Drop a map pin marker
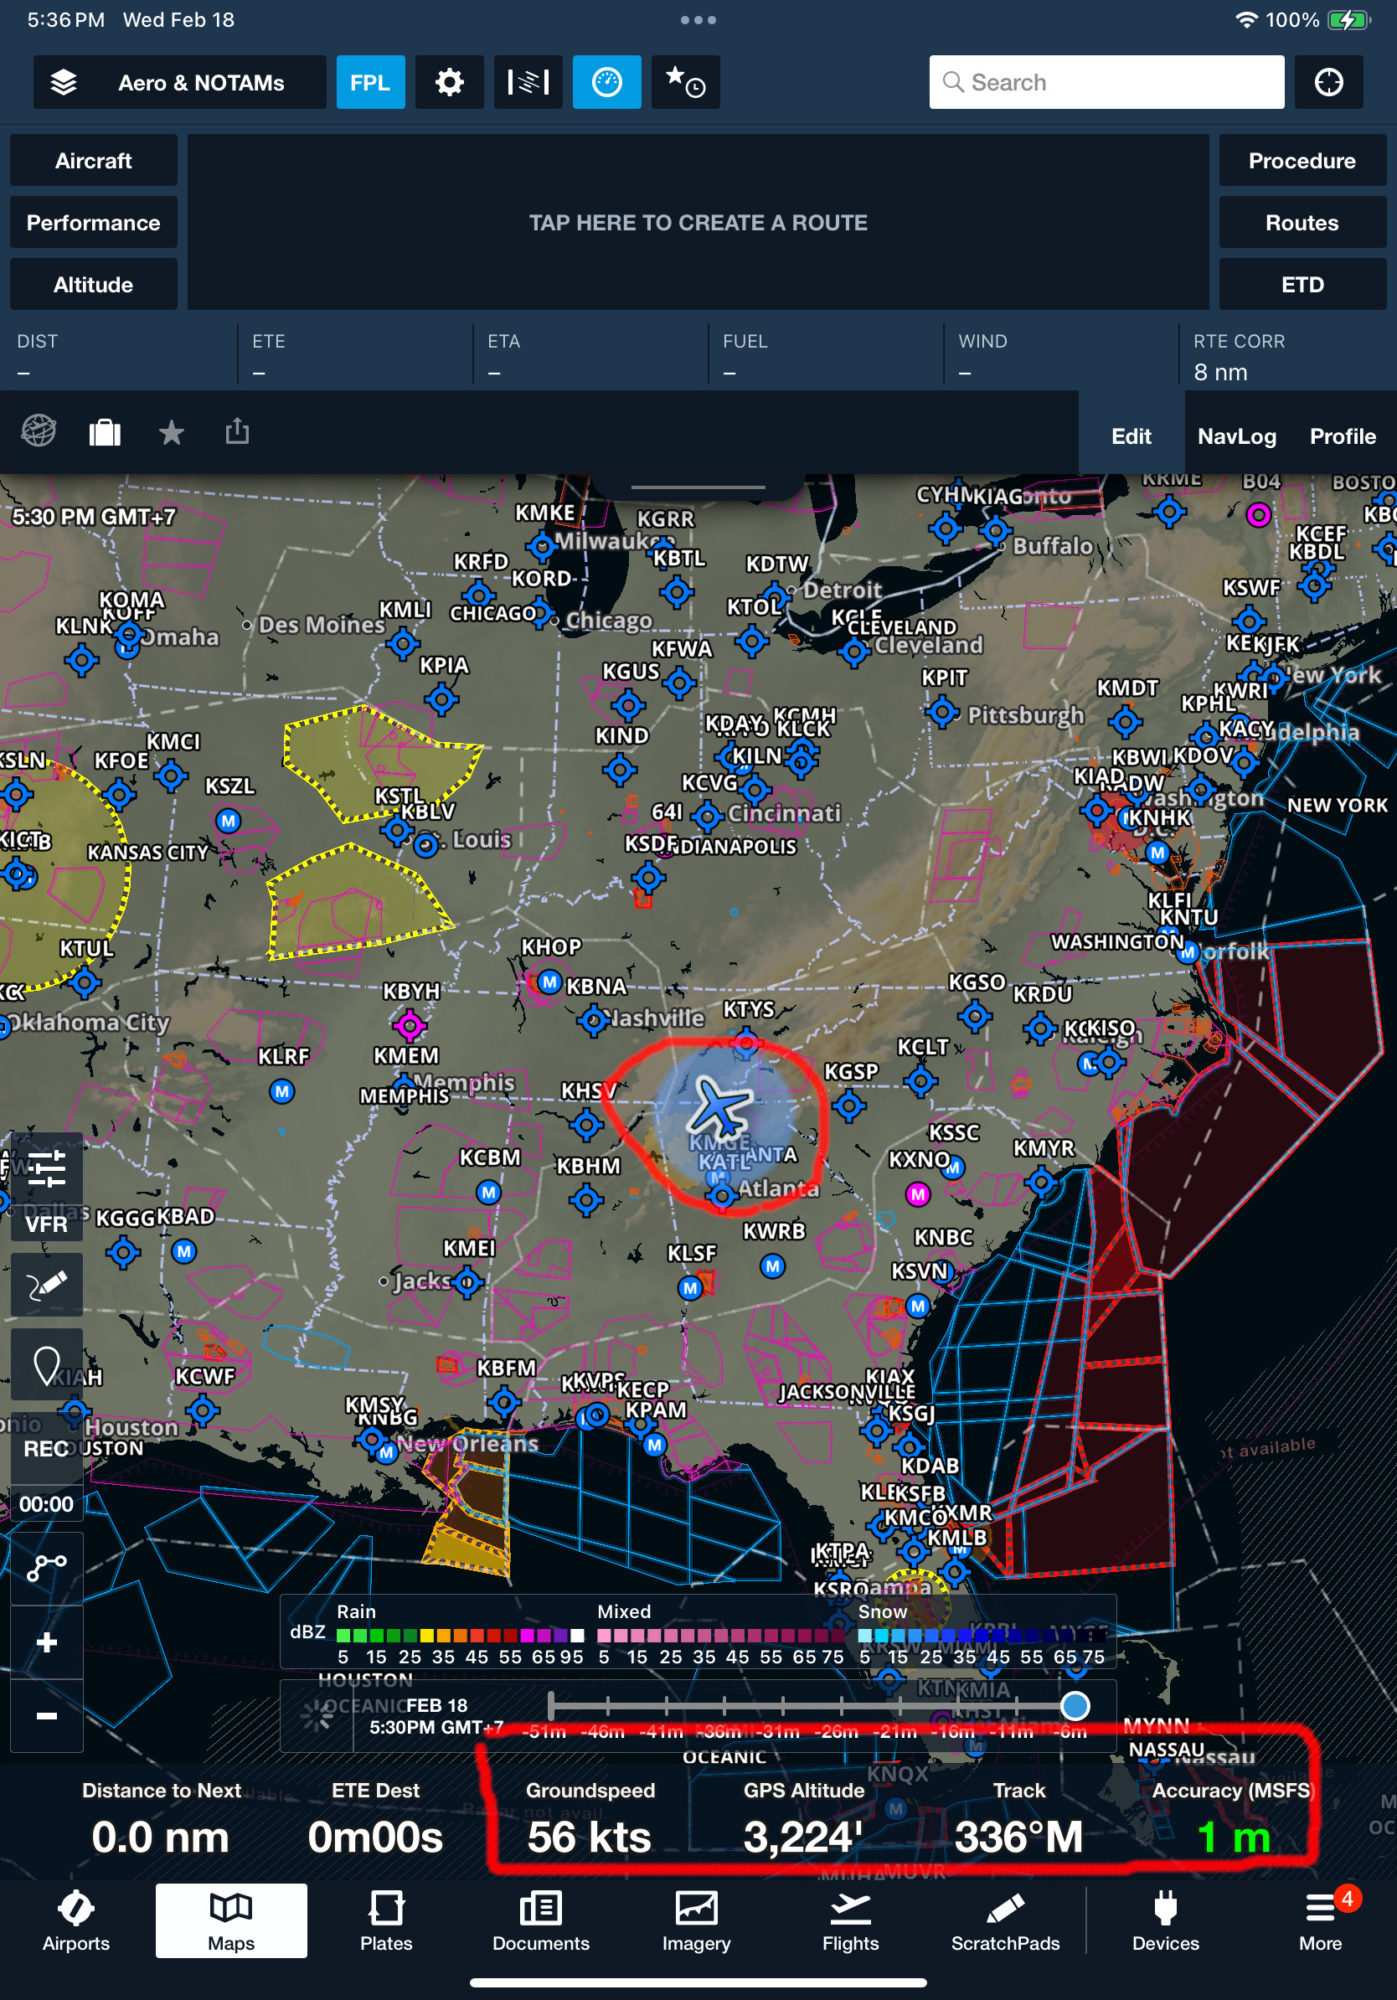This screenshot has width=1397, height=2000. (x=47, y=1365)
